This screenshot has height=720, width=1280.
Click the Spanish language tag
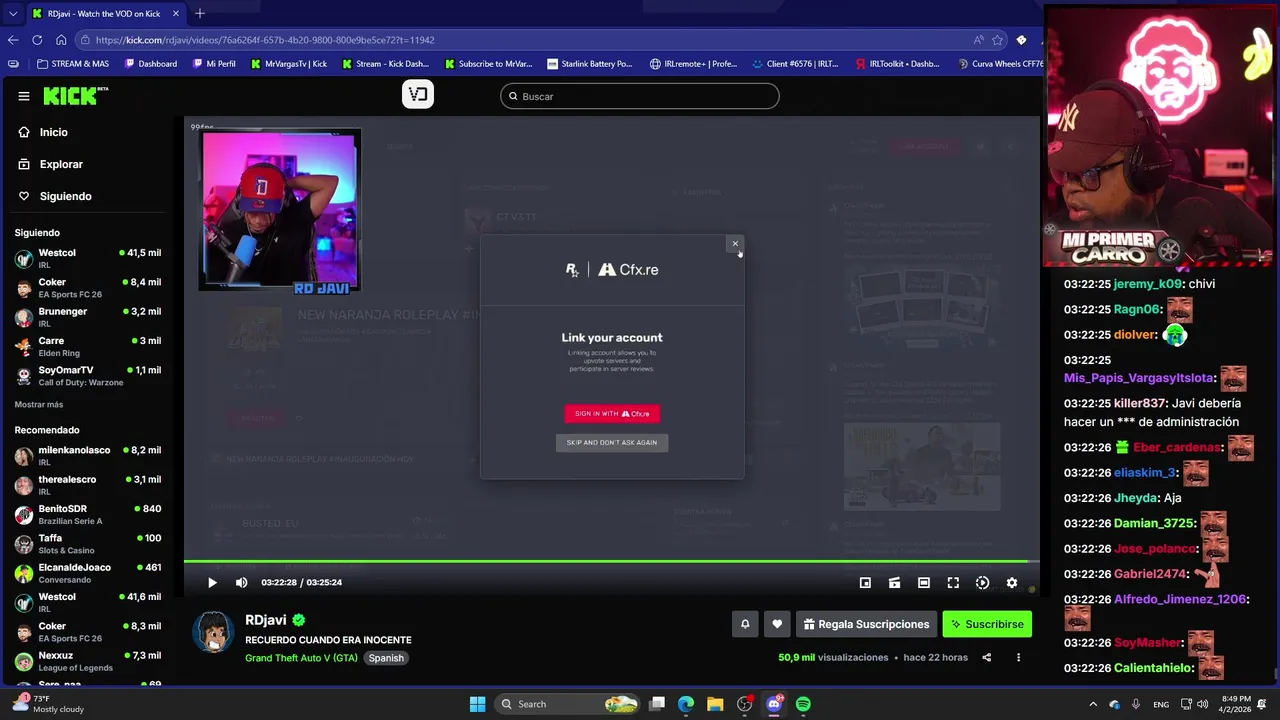tap(386, 658)
